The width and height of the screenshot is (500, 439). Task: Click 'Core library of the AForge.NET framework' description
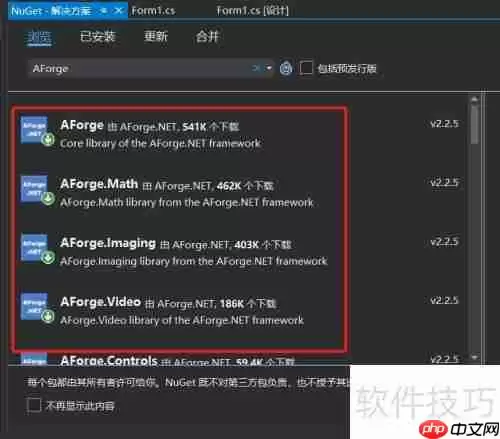pos(160,143)
